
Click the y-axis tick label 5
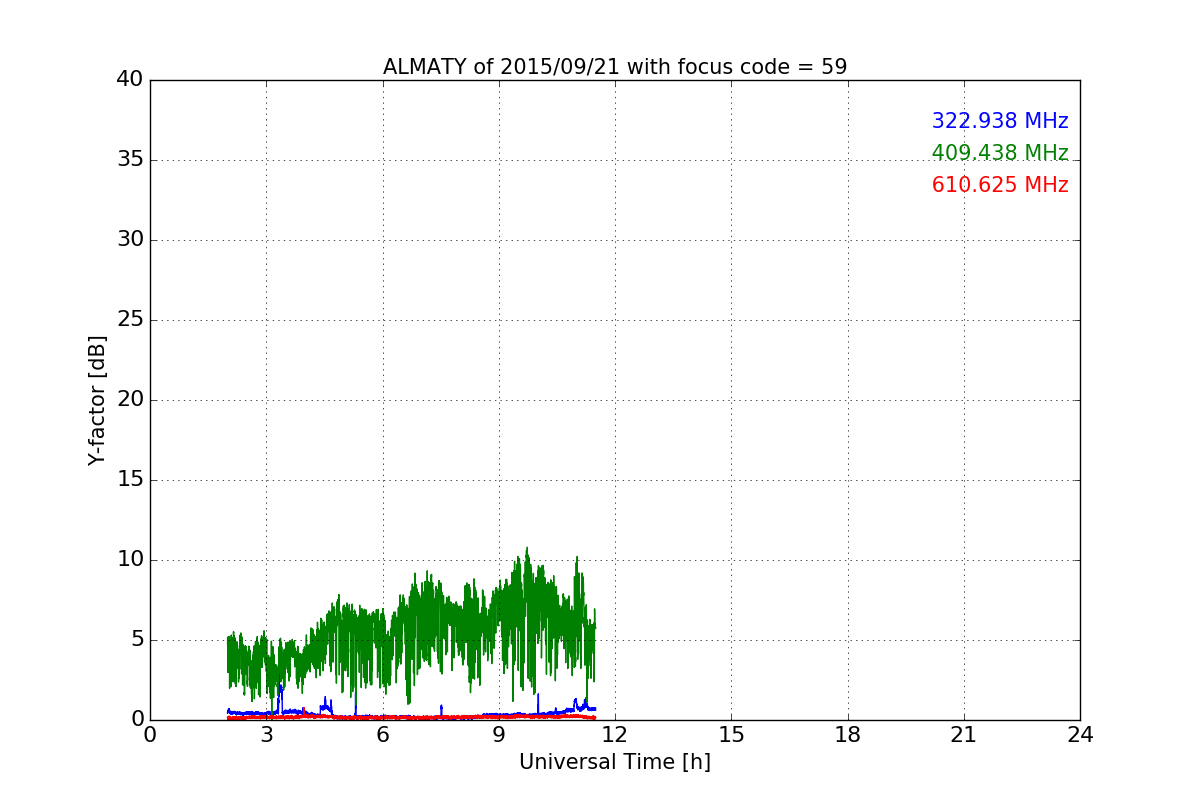tap(136, 640)
